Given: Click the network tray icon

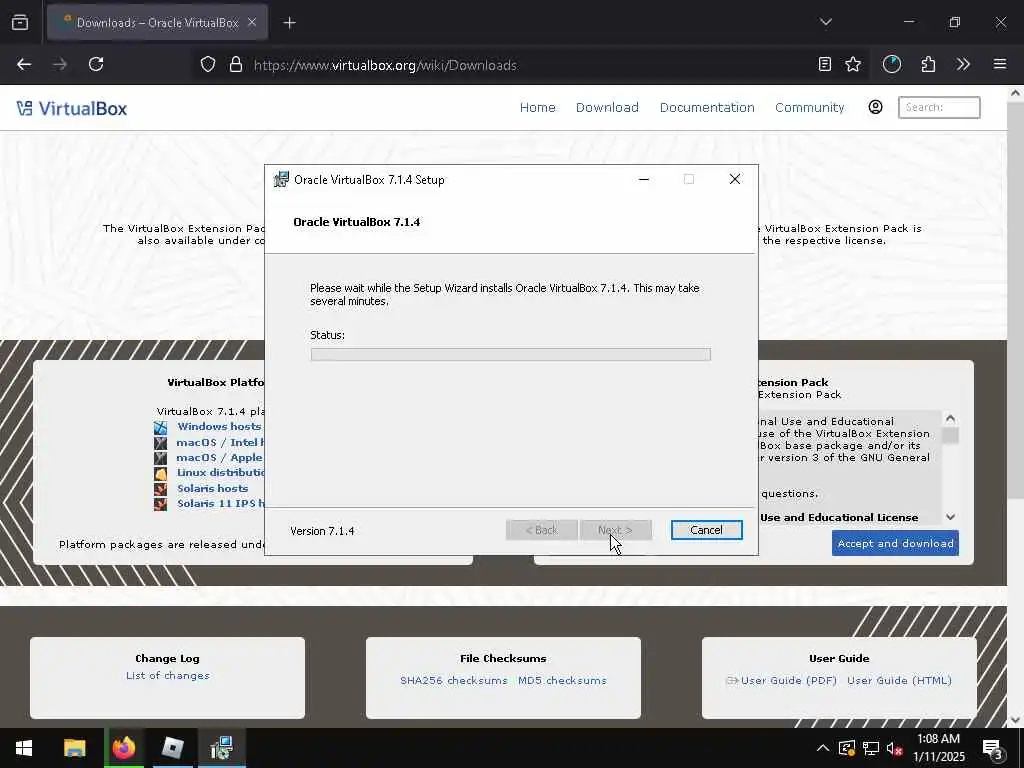Looking at the screenshot, I should tap(871, 748).
